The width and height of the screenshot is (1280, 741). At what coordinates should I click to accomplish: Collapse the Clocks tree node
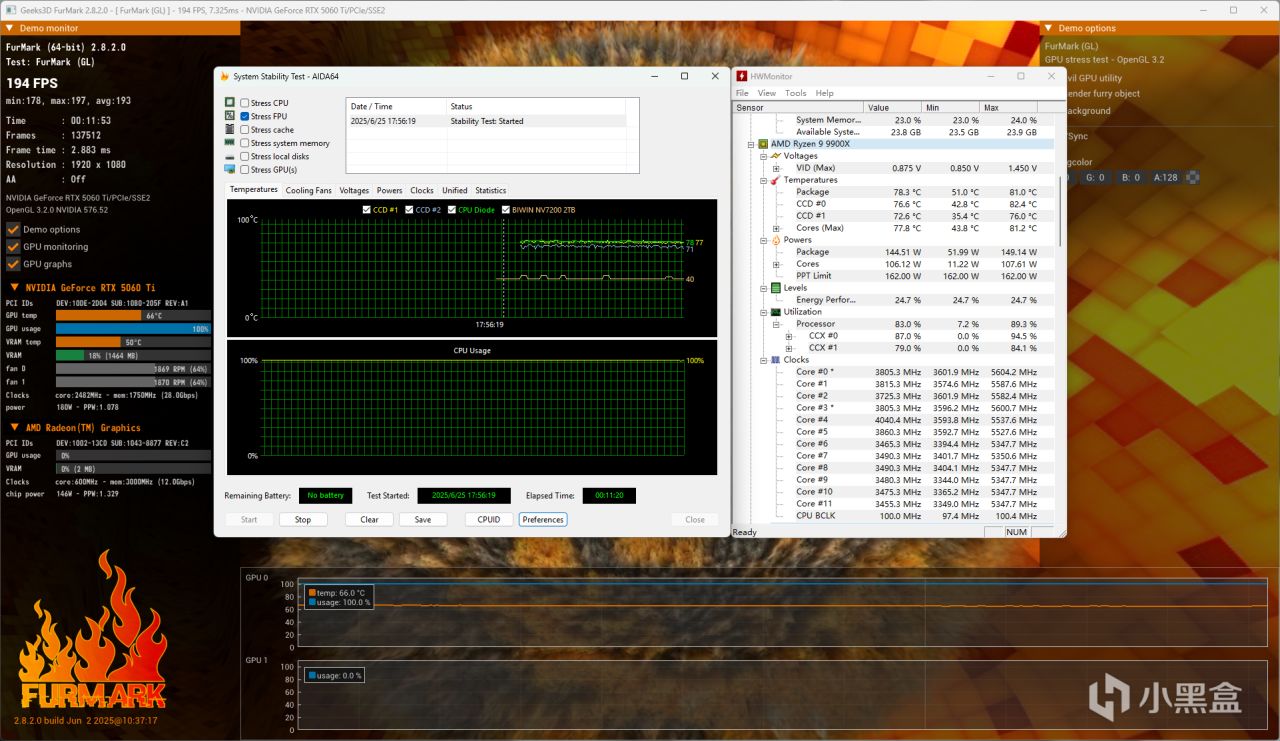pos(763,360)
